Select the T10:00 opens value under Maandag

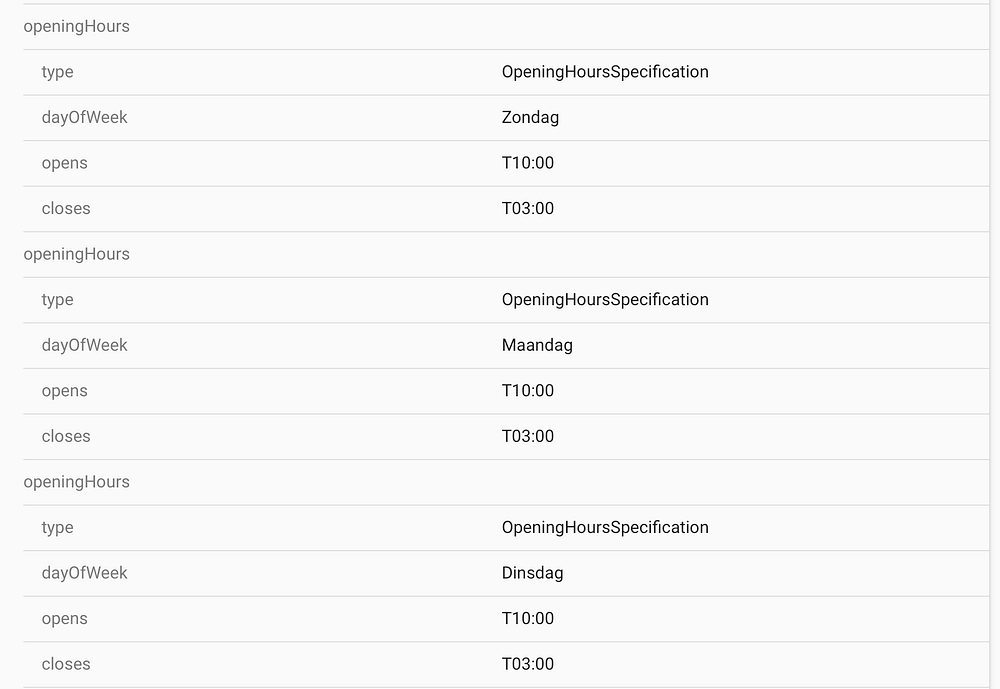(528, 391)
